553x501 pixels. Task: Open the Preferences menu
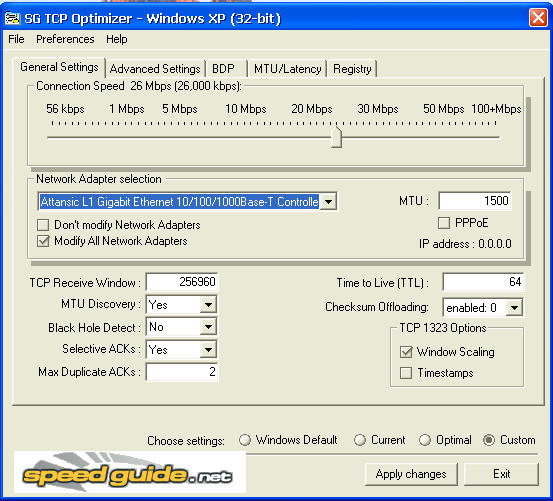point(65,39)
